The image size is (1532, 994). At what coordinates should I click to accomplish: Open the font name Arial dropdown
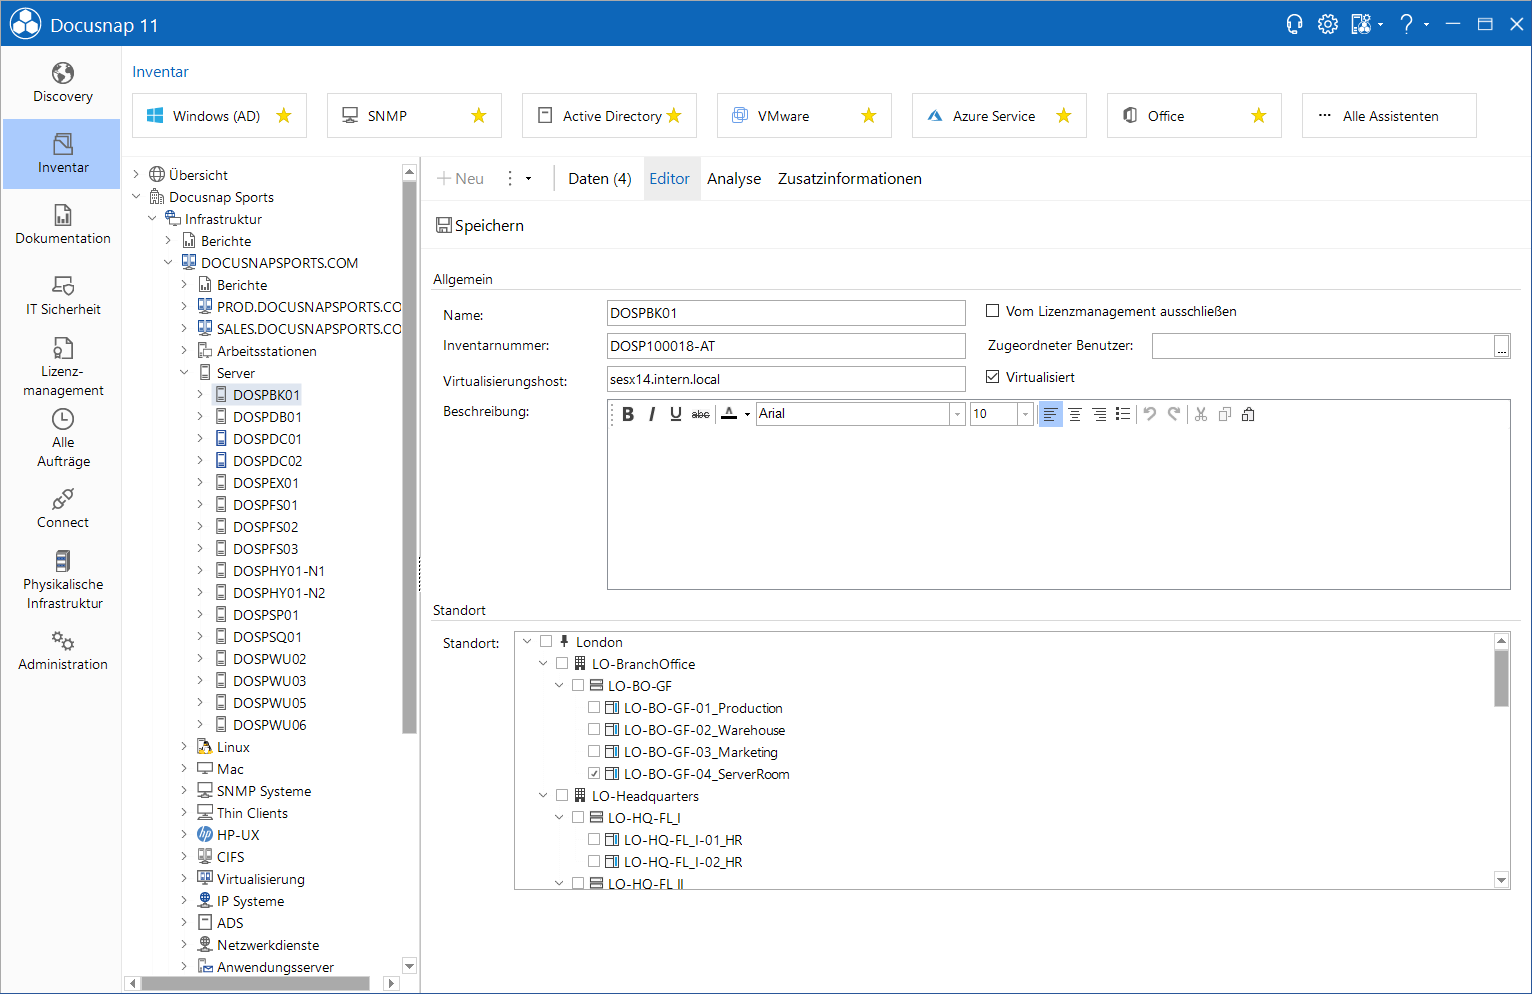957,414
